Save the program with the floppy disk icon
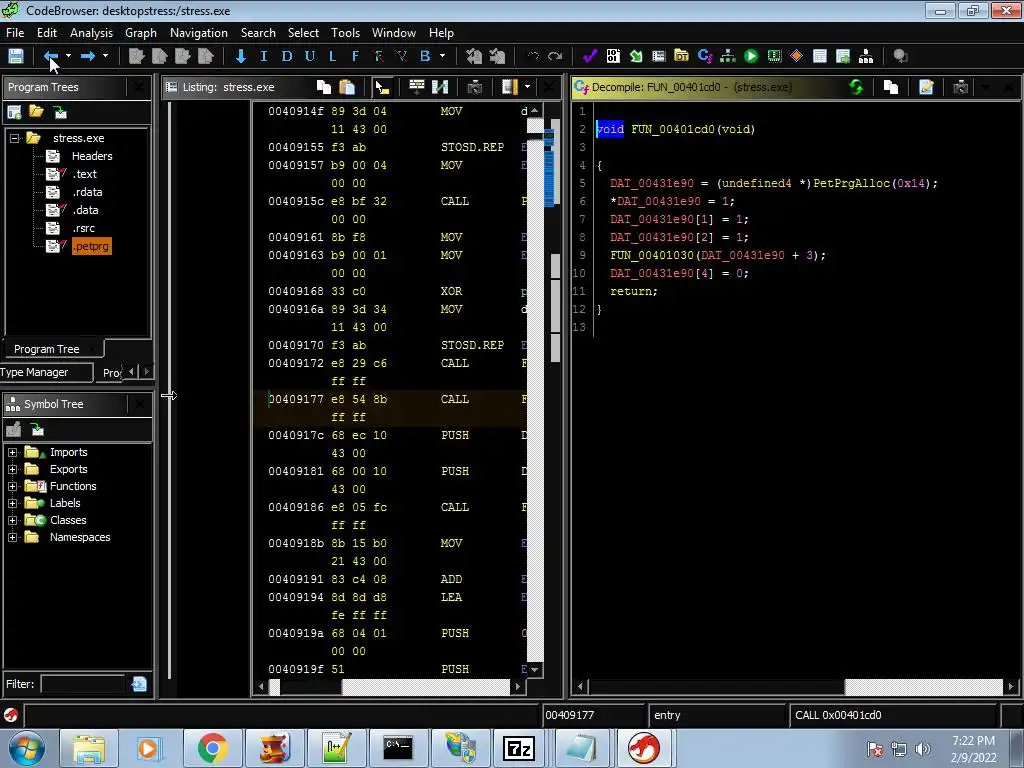The image size is (1024, 768). (x=16, y=56)
